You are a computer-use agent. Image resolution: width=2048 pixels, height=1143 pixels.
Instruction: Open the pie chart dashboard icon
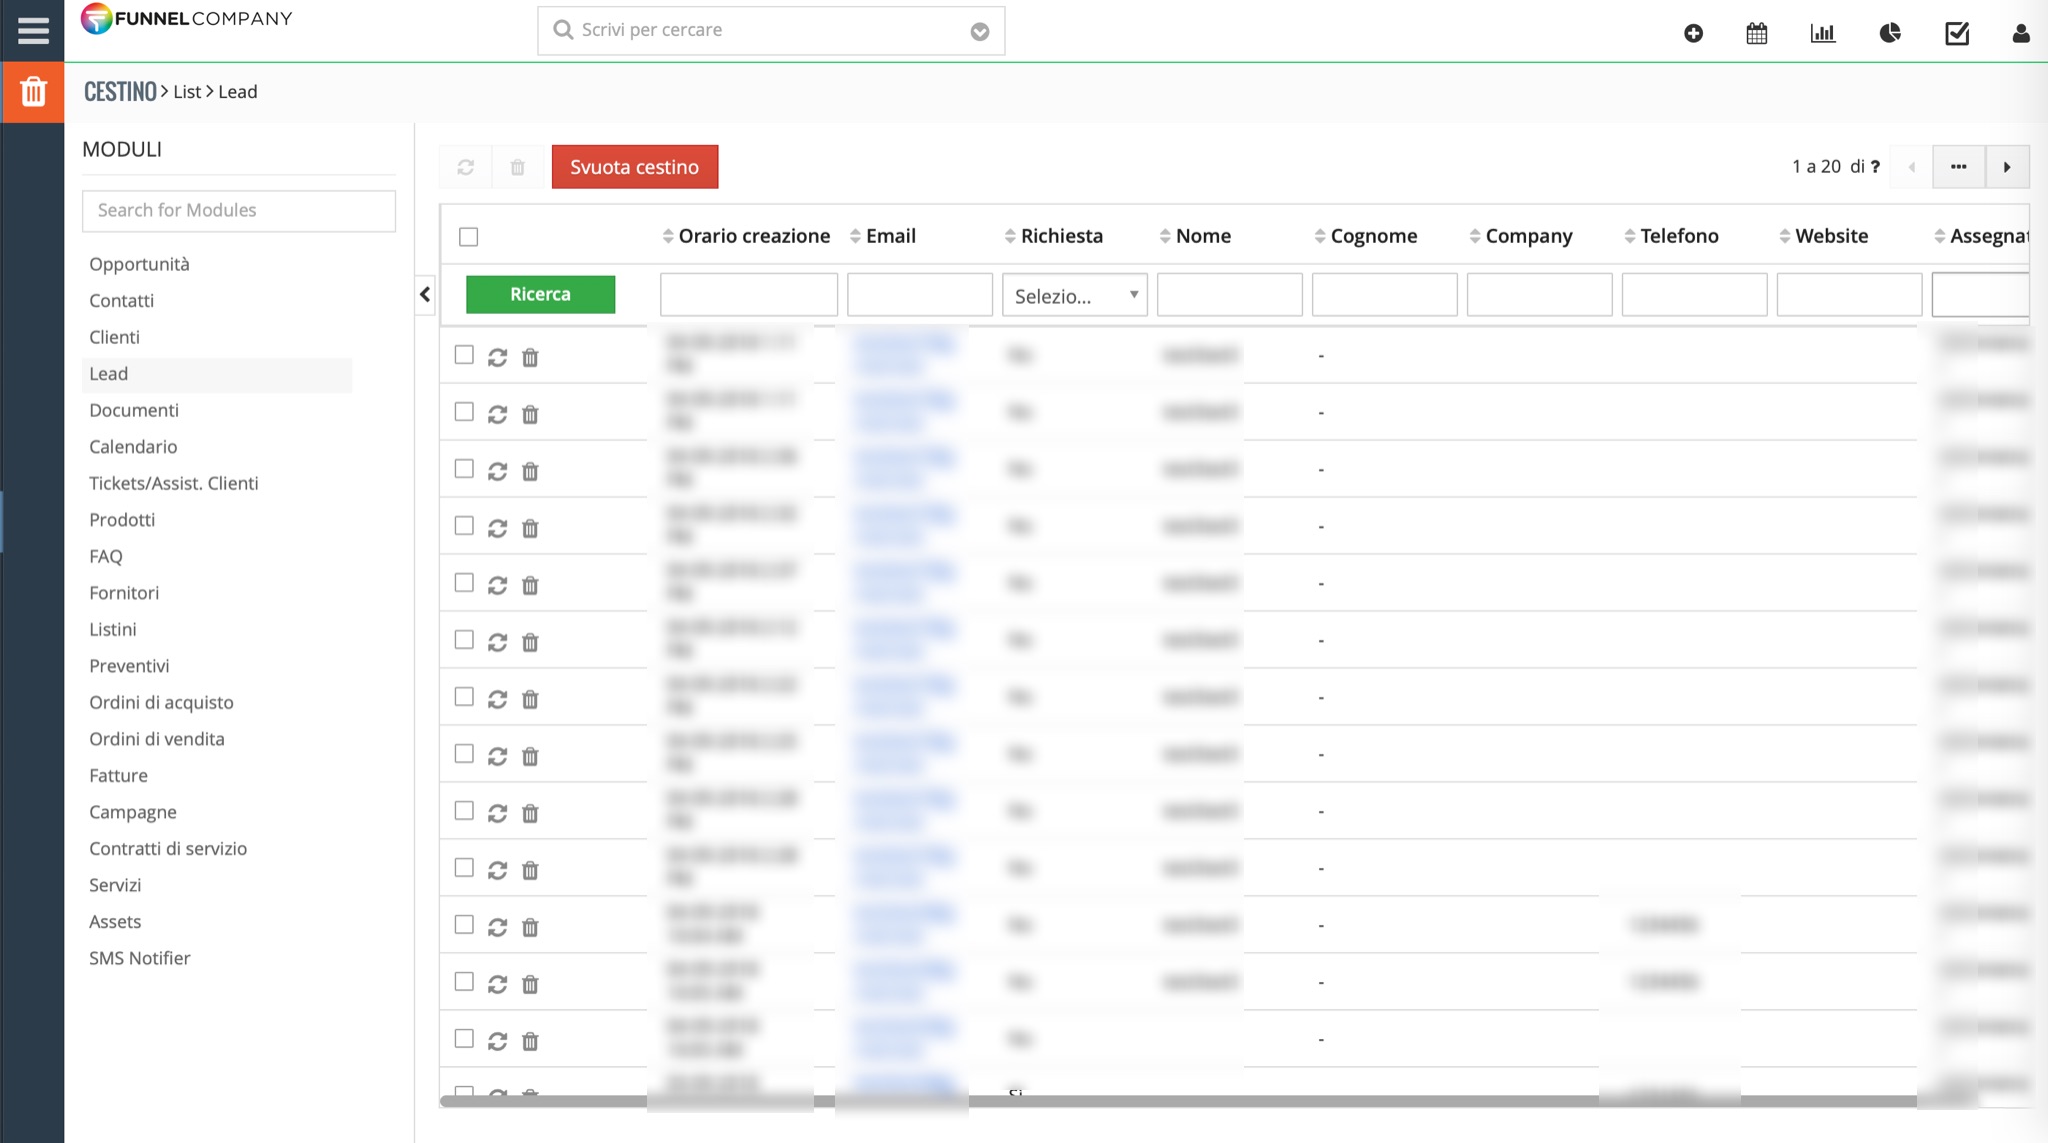pyautogui.click(x=1890, y=33)
